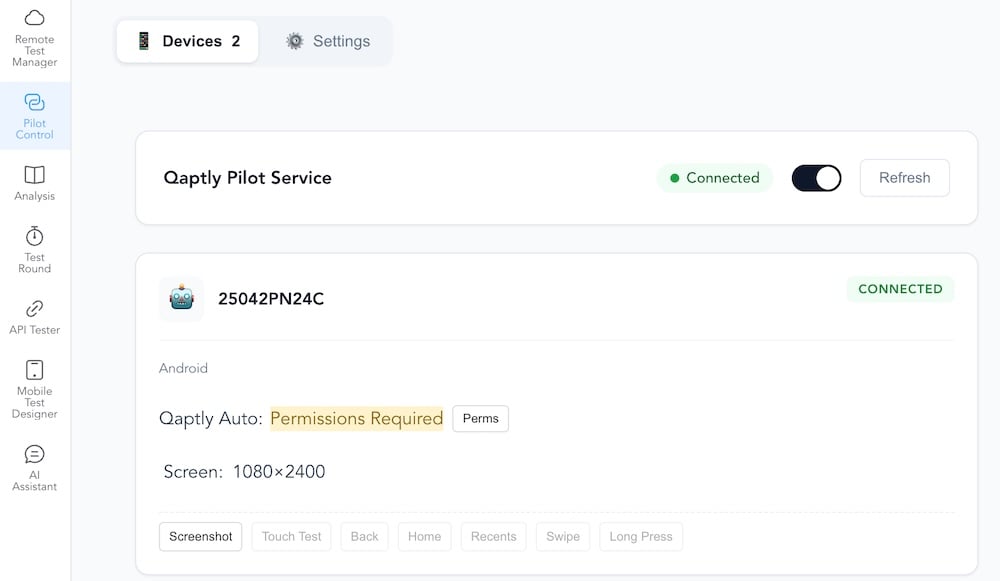The image size is (1000, 581).
Task: Open Remote Test Manager cloud icon
Action: (34, 17)
